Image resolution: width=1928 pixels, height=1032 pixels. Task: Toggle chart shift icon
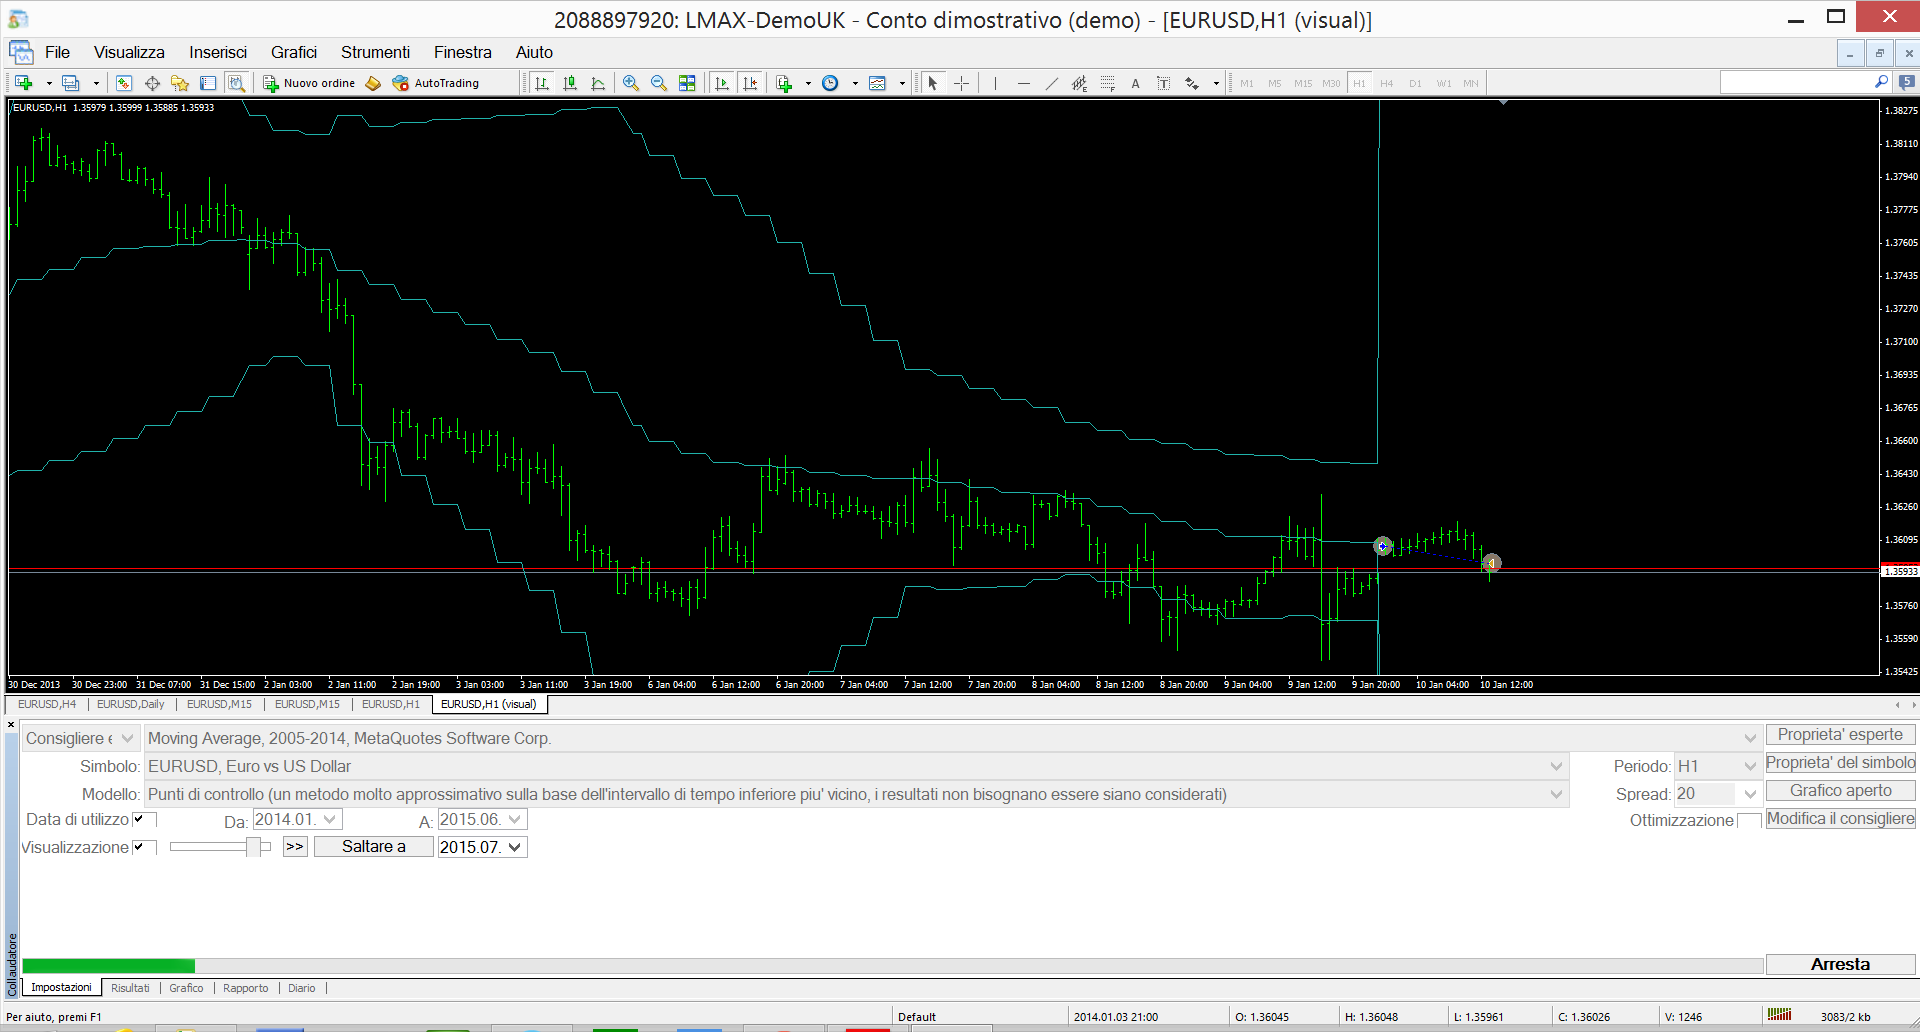(x=750, y=83)
